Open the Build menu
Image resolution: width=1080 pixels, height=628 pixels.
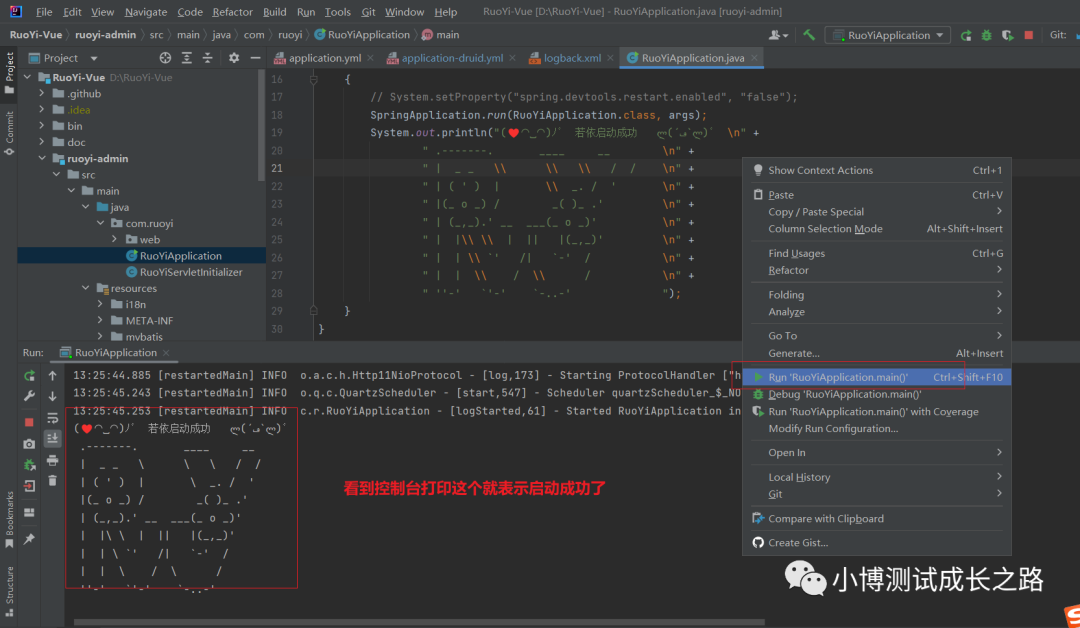click(274, 12)
